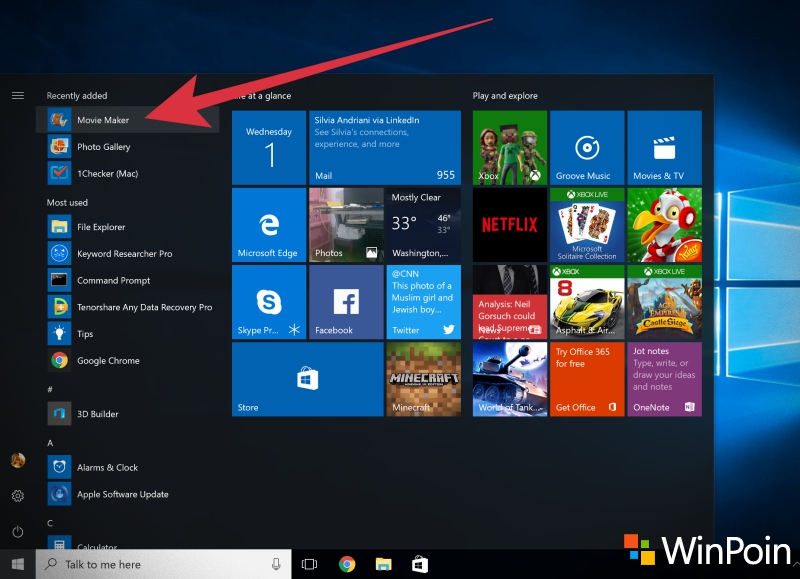This screenshot has height=579, width=800.
Task: Click the 'A' alphabet section header
Action: pos(50,443)
